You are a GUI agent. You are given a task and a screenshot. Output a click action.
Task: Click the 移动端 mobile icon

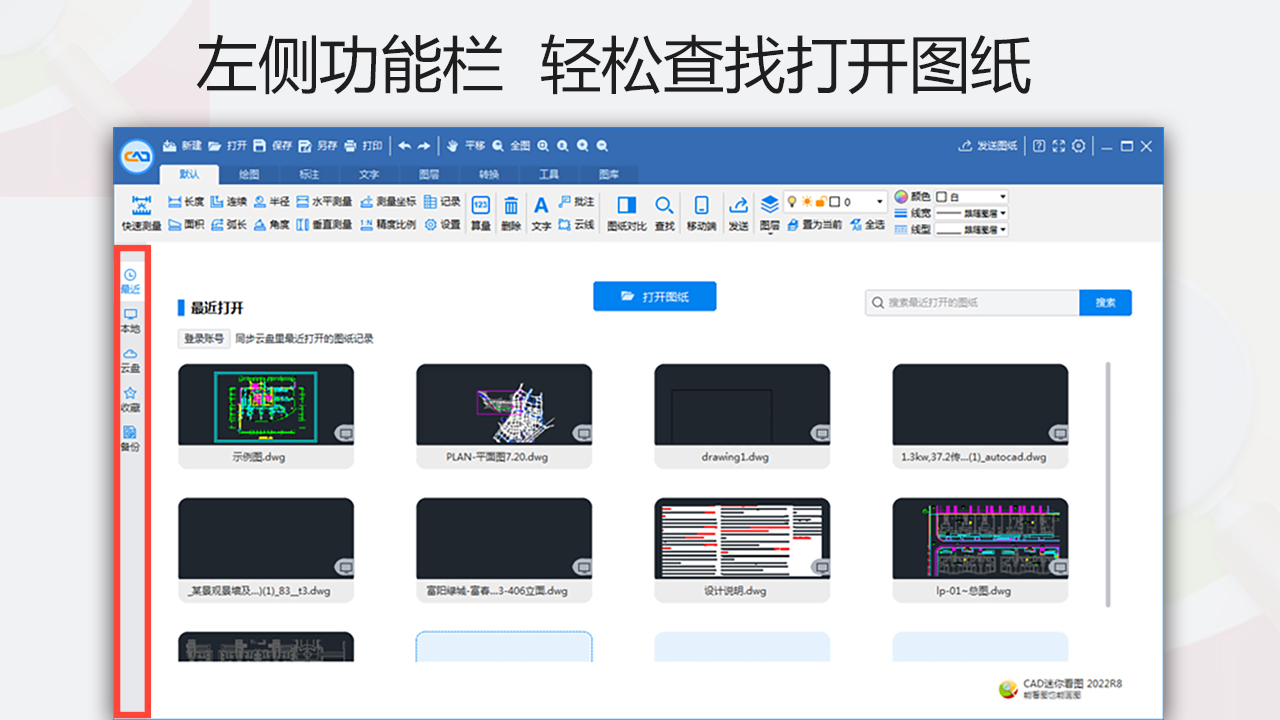pos(701,212)
